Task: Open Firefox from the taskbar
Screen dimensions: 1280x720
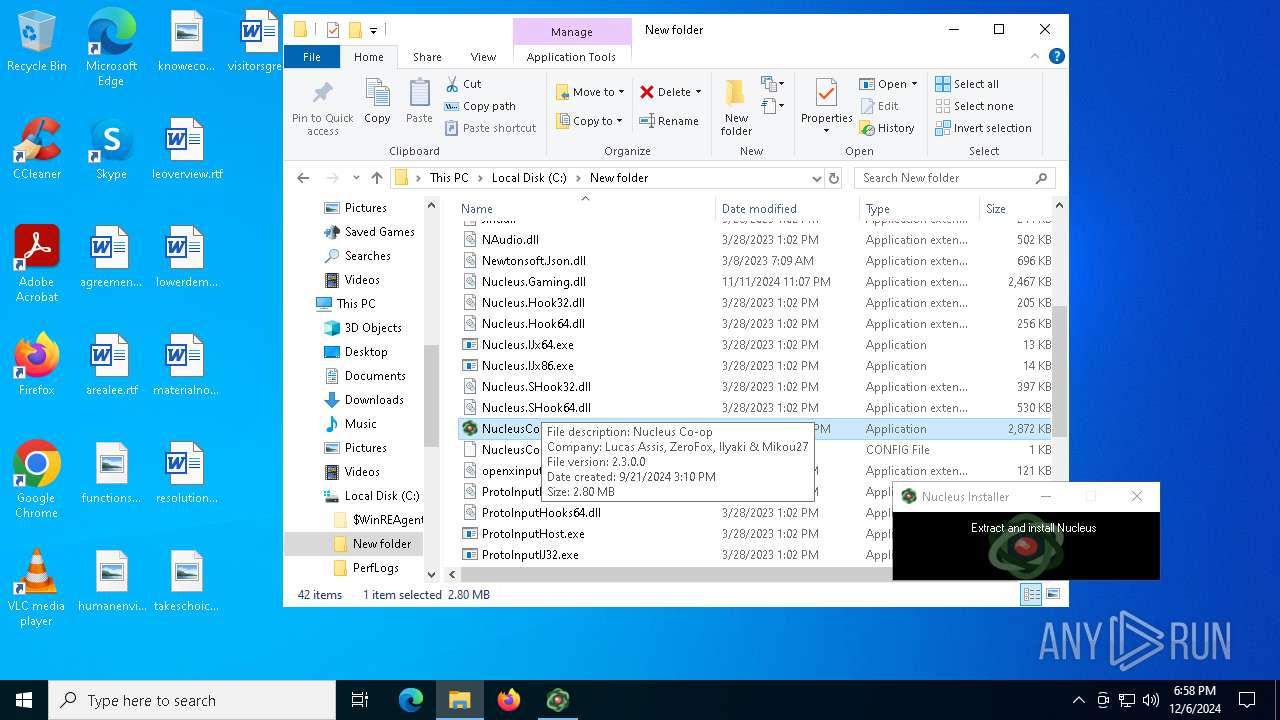Action: tap(509, 700)
